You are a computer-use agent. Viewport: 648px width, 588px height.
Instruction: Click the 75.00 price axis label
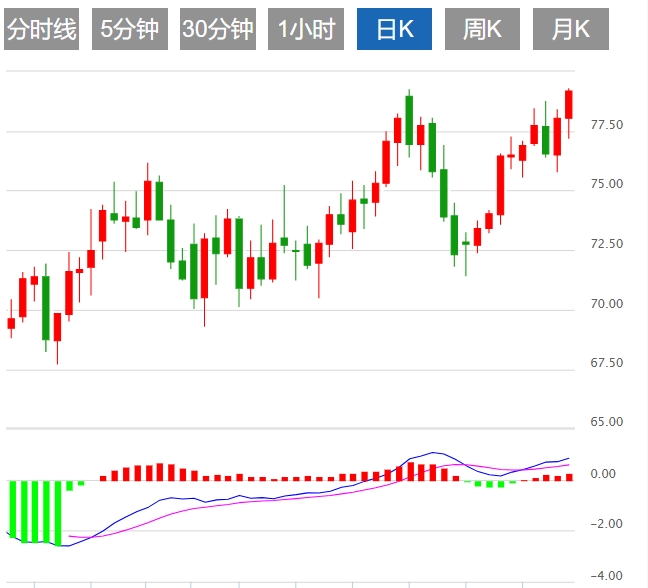coord(607,184)
